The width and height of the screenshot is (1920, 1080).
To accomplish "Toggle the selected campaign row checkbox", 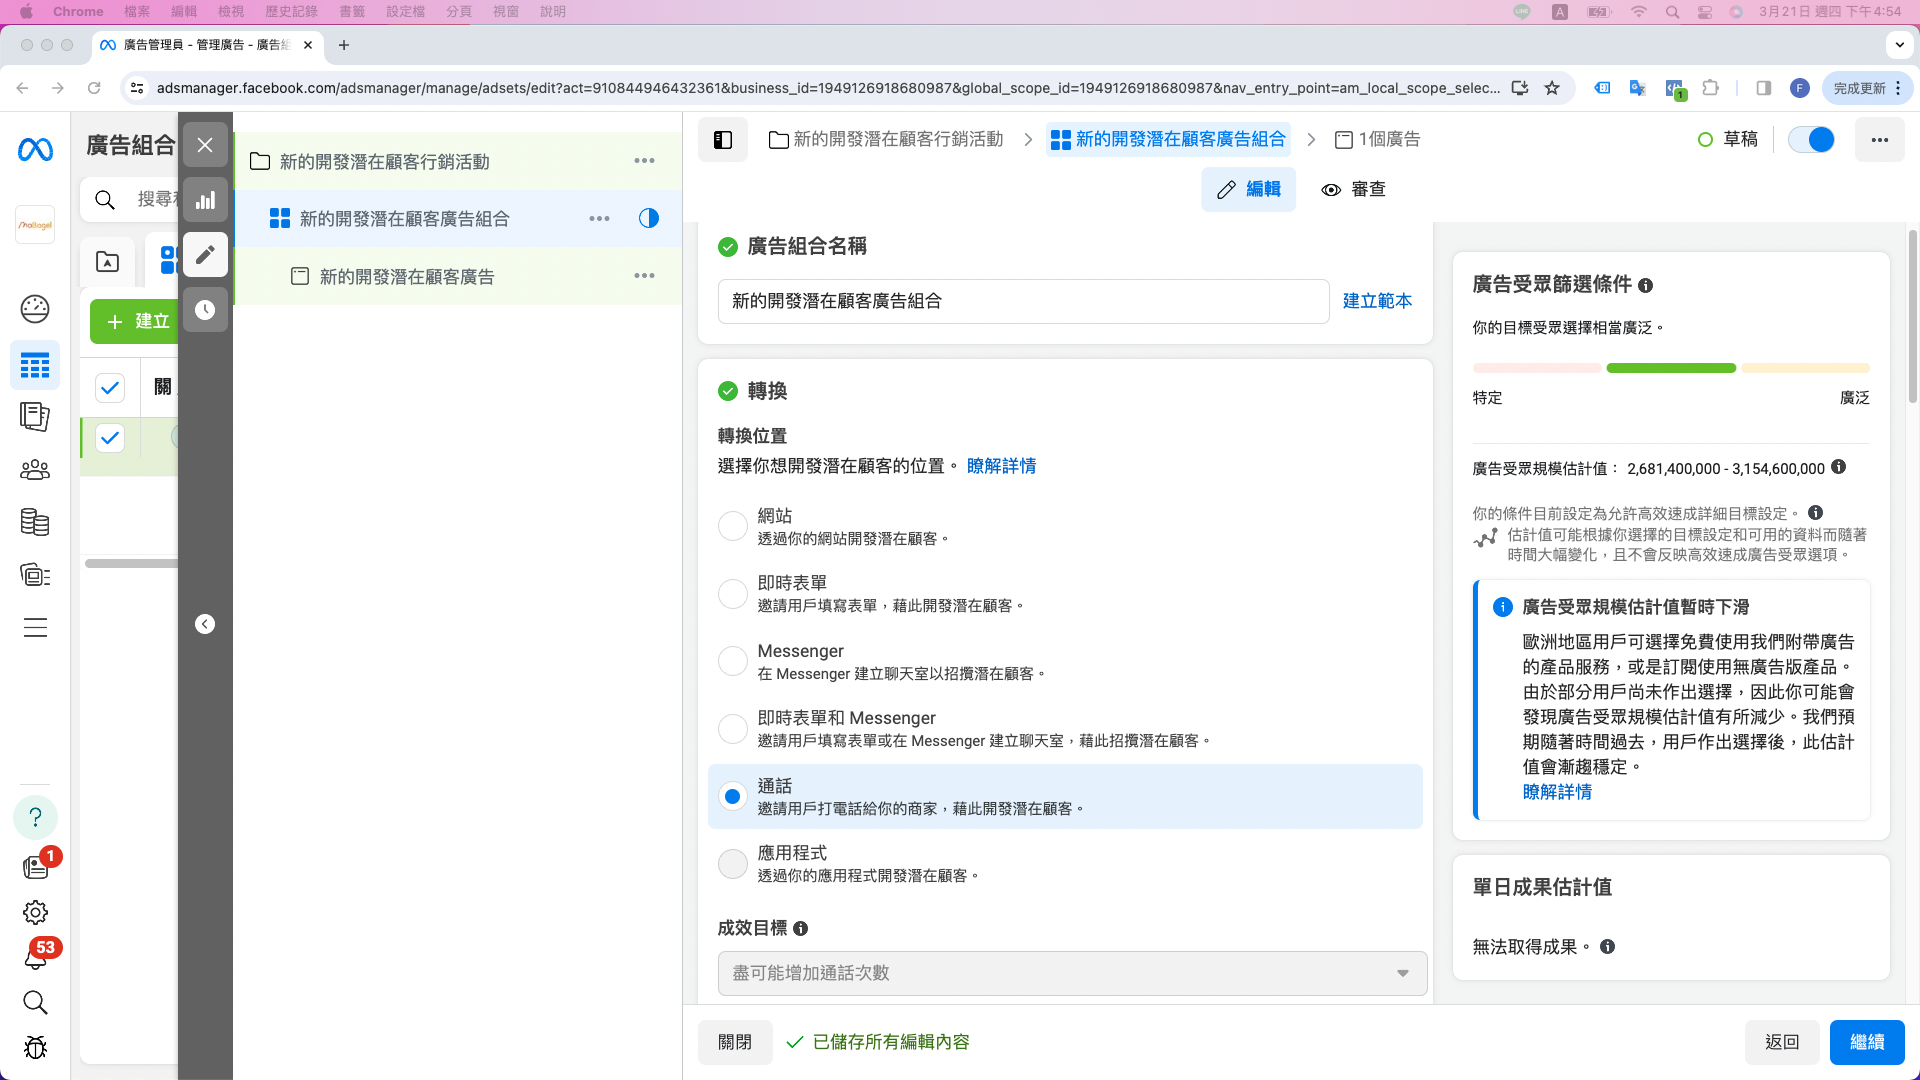I will (x=110, y=437).
